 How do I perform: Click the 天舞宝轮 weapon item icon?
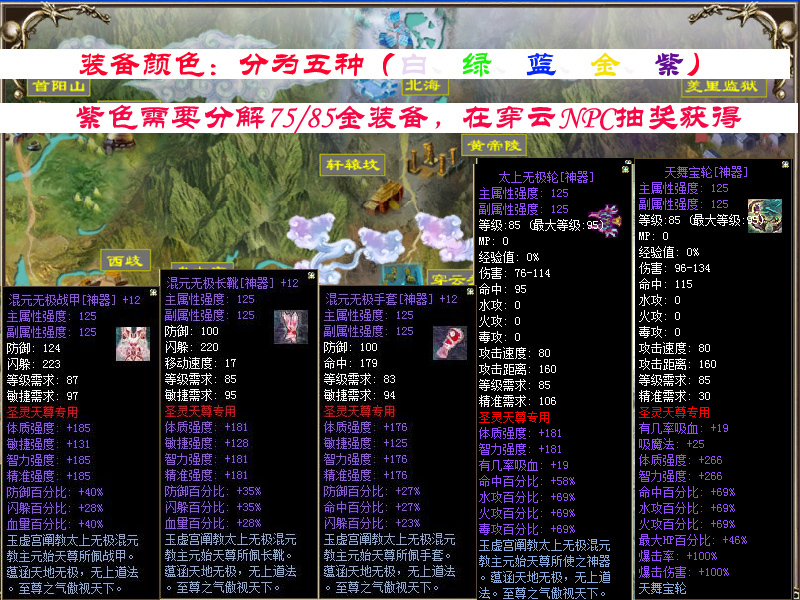pyautogui.click(x=765, y=216)
